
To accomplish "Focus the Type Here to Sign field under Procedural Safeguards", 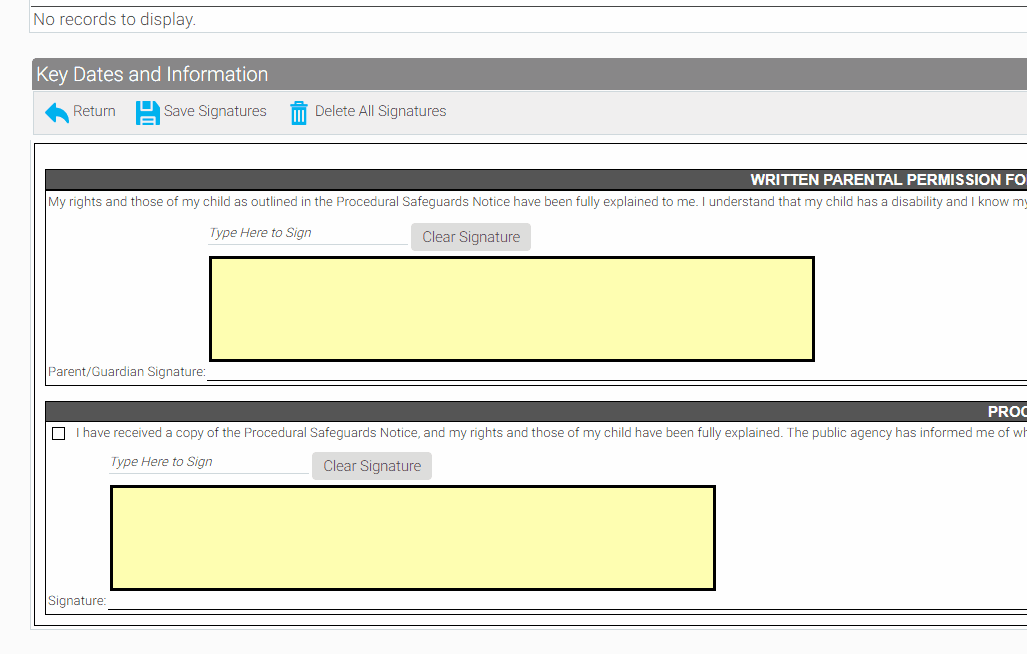I will [x=208, y=462].
